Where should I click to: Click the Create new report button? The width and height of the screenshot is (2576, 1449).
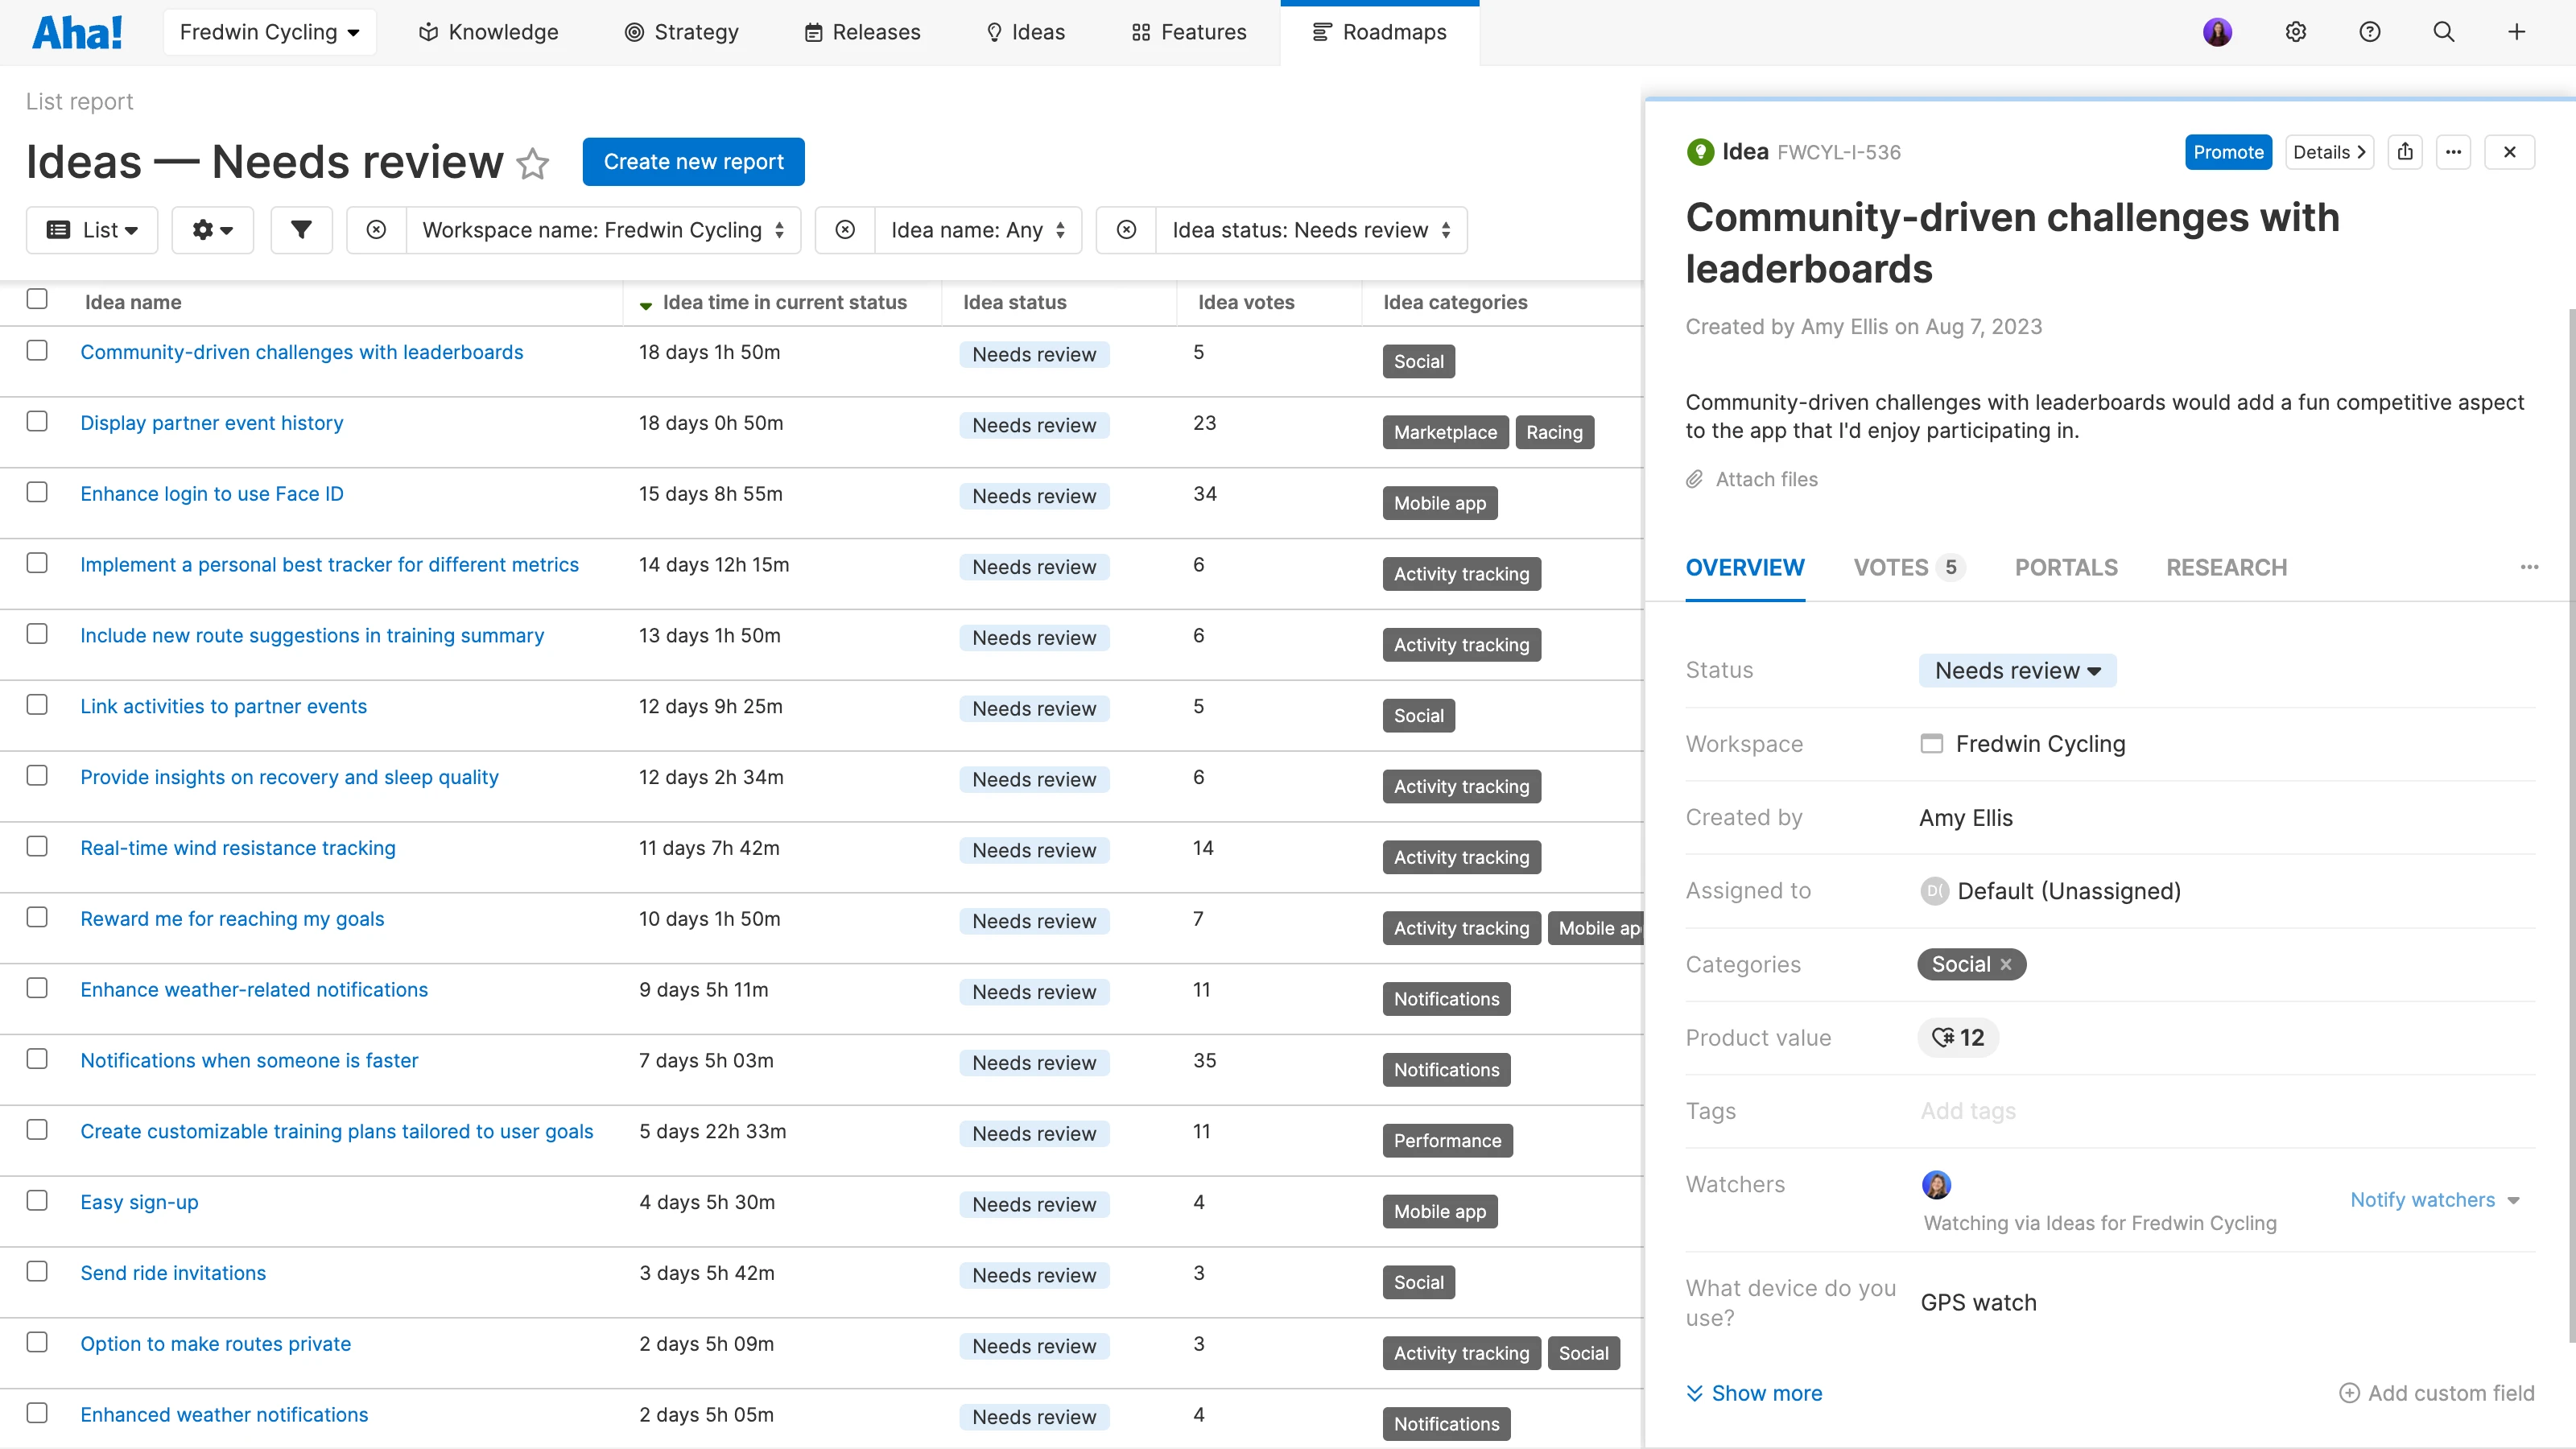(693, 162)
